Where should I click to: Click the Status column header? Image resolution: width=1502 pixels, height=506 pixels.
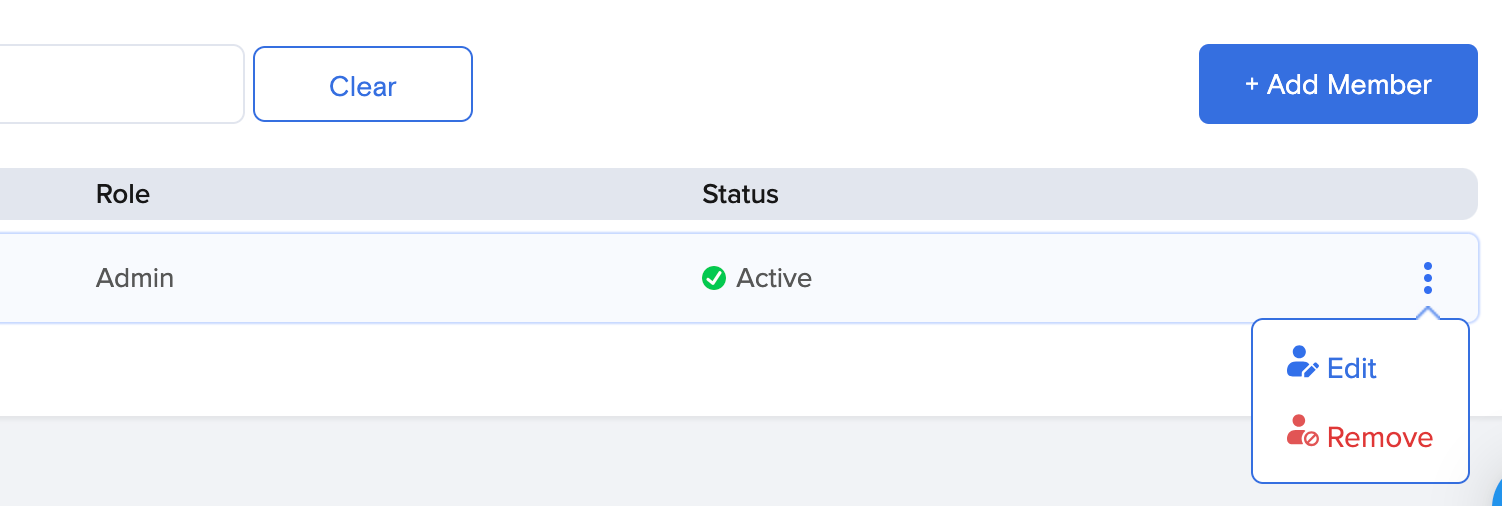tap(740, 194)
